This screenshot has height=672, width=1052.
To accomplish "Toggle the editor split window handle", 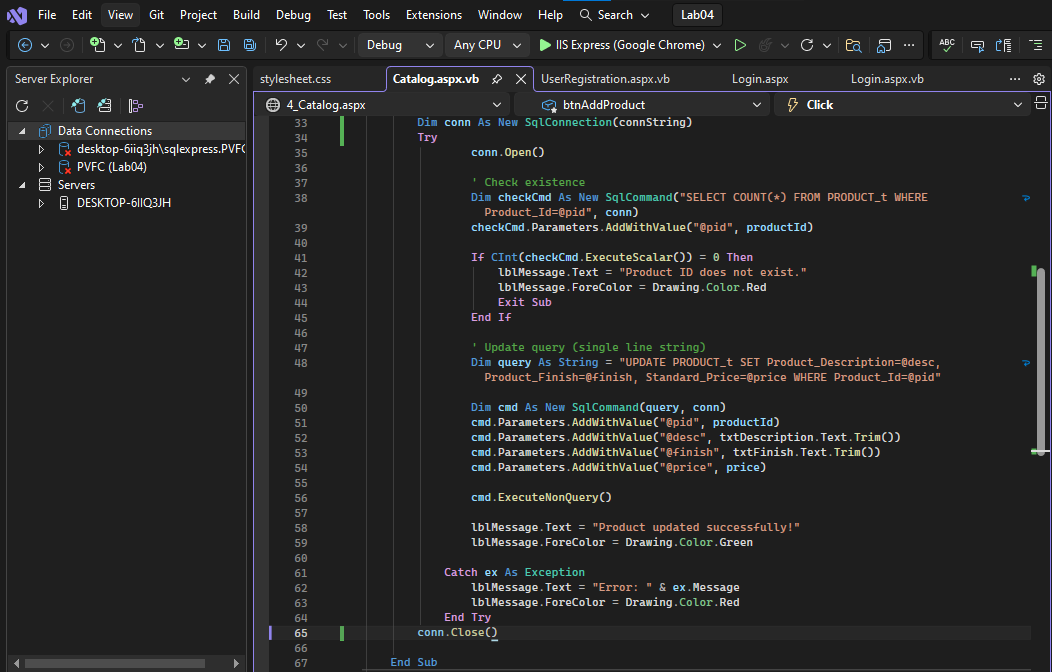I will pos(1040,102).
